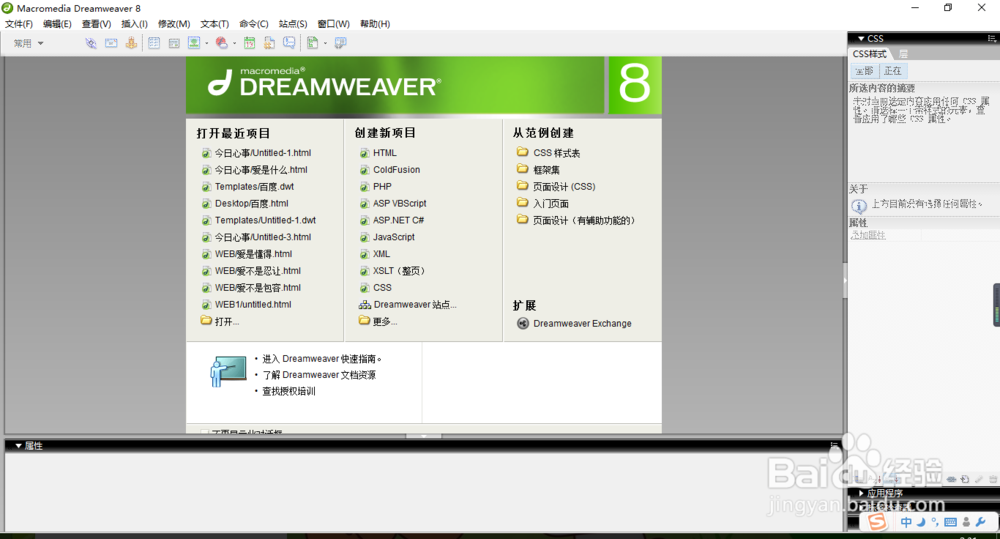Open the 帮助(H) menu

[375, 24]
